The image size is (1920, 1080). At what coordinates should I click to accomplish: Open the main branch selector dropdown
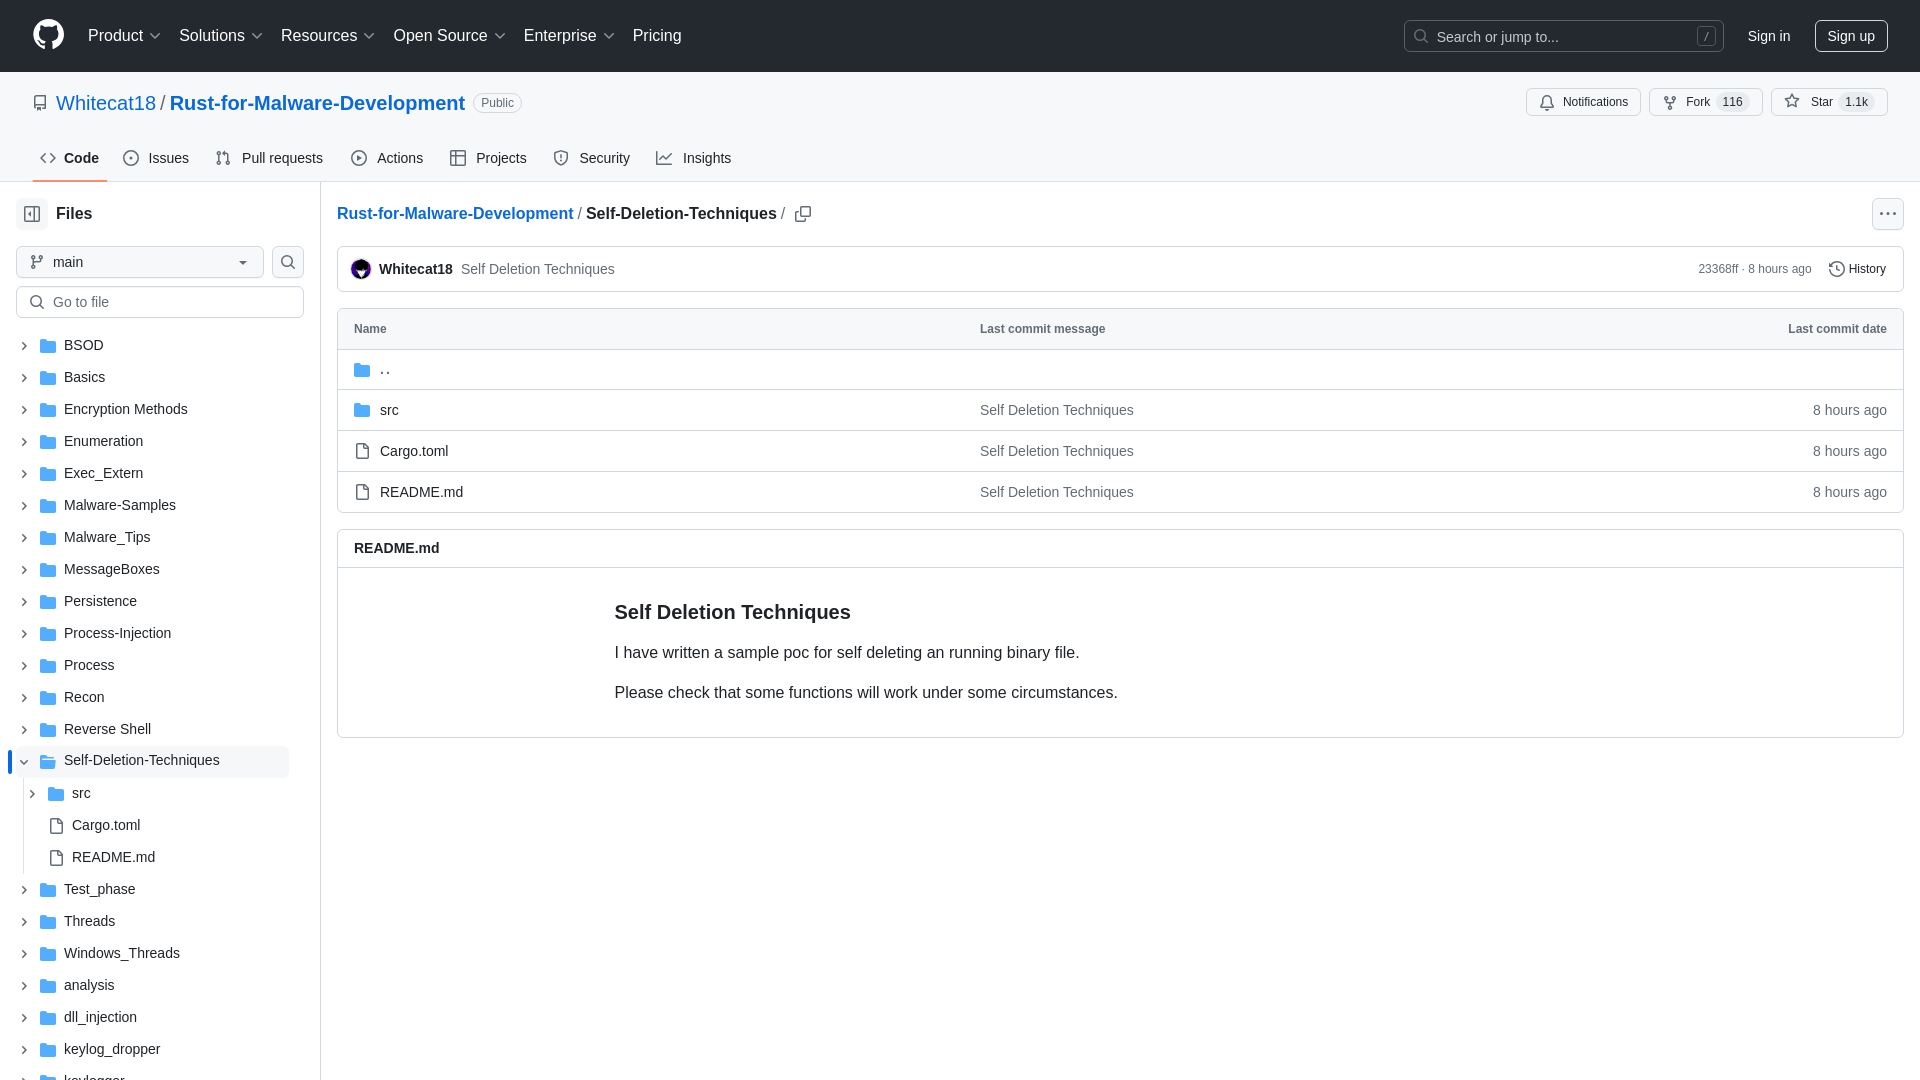140,262
